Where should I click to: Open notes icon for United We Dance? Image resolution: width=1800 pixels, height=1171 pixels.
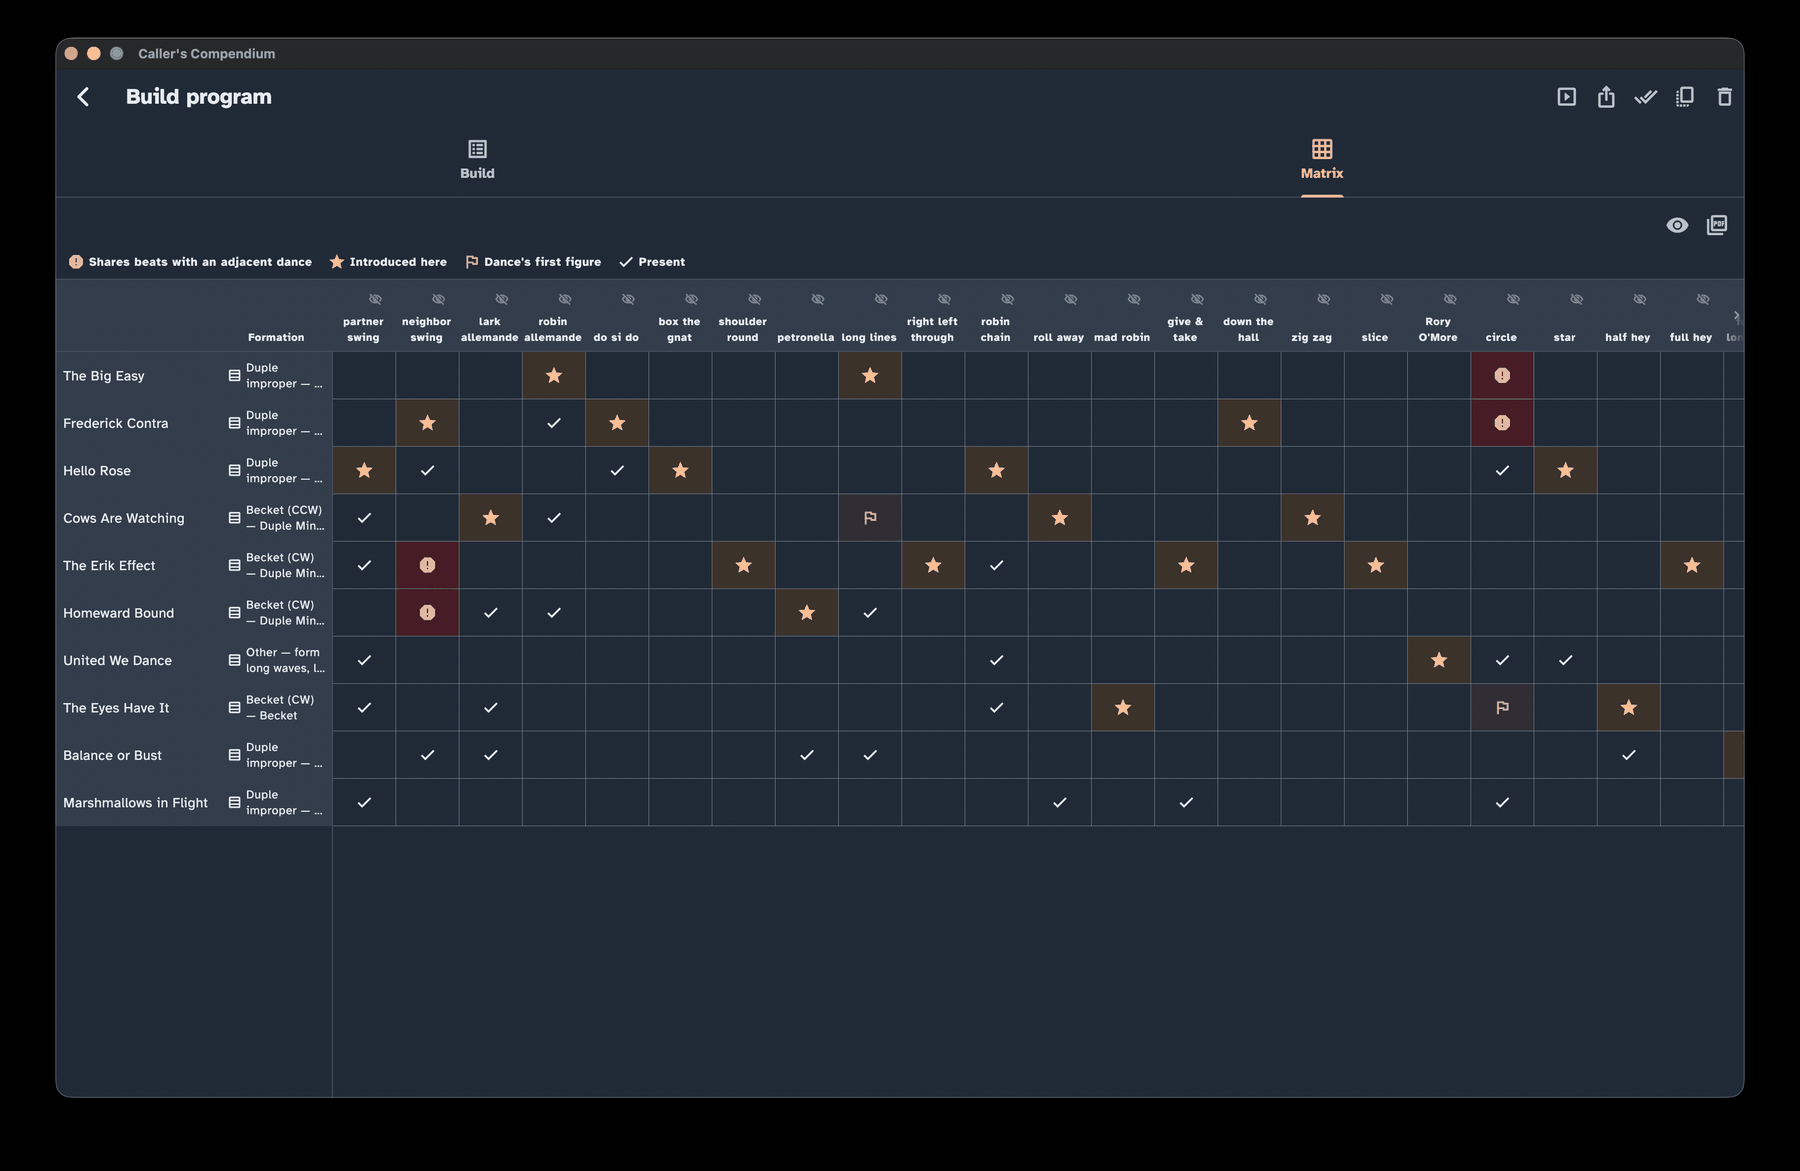[x=234, y=660]
